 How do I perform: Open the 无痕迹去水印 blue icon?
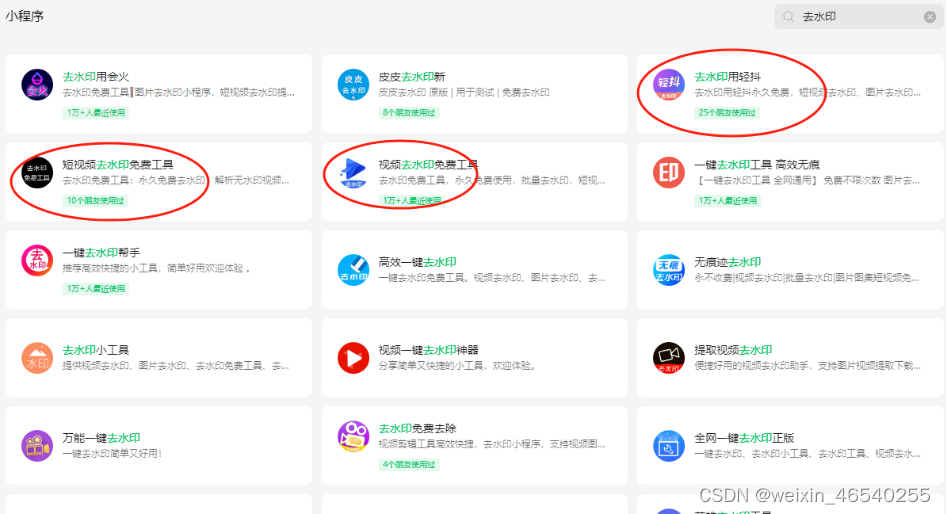point(668,270)
